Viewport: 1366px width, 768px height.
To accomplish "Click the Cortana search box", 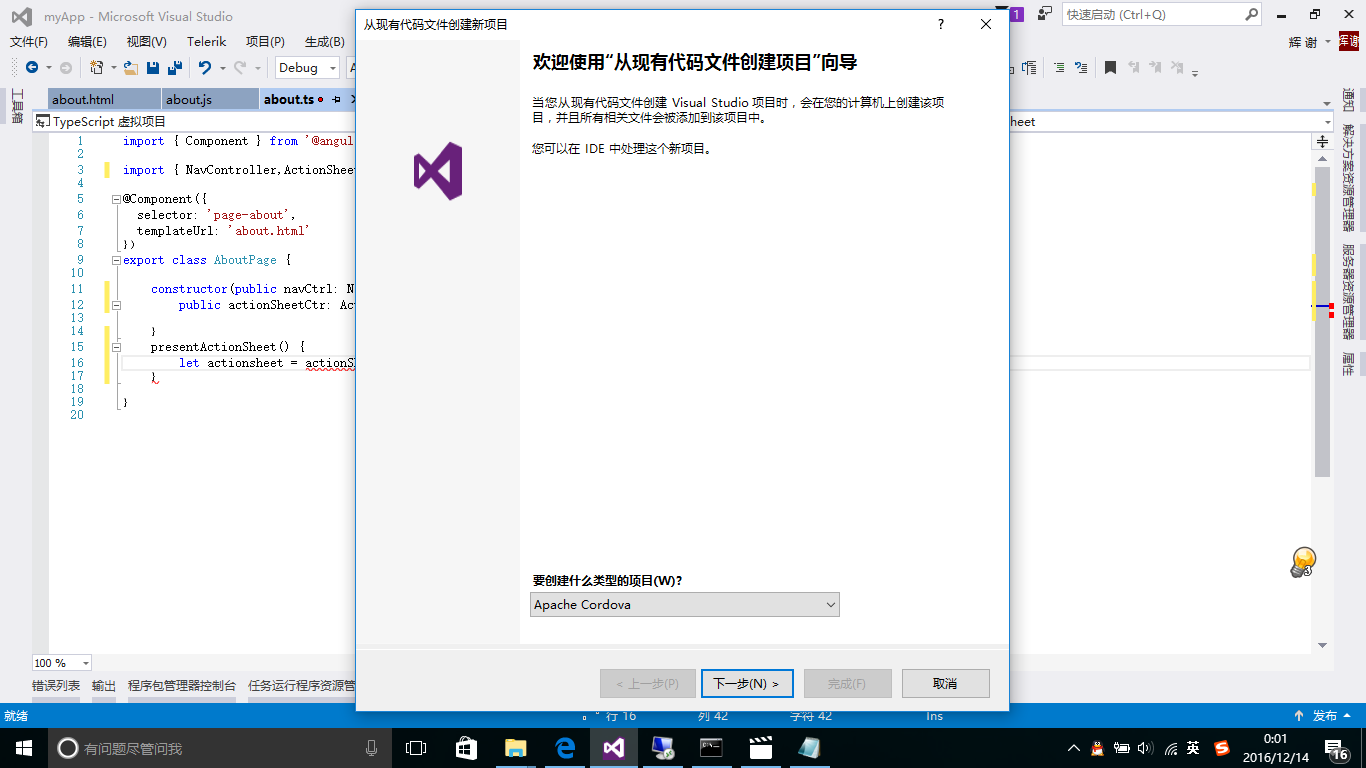I will 218,748.
